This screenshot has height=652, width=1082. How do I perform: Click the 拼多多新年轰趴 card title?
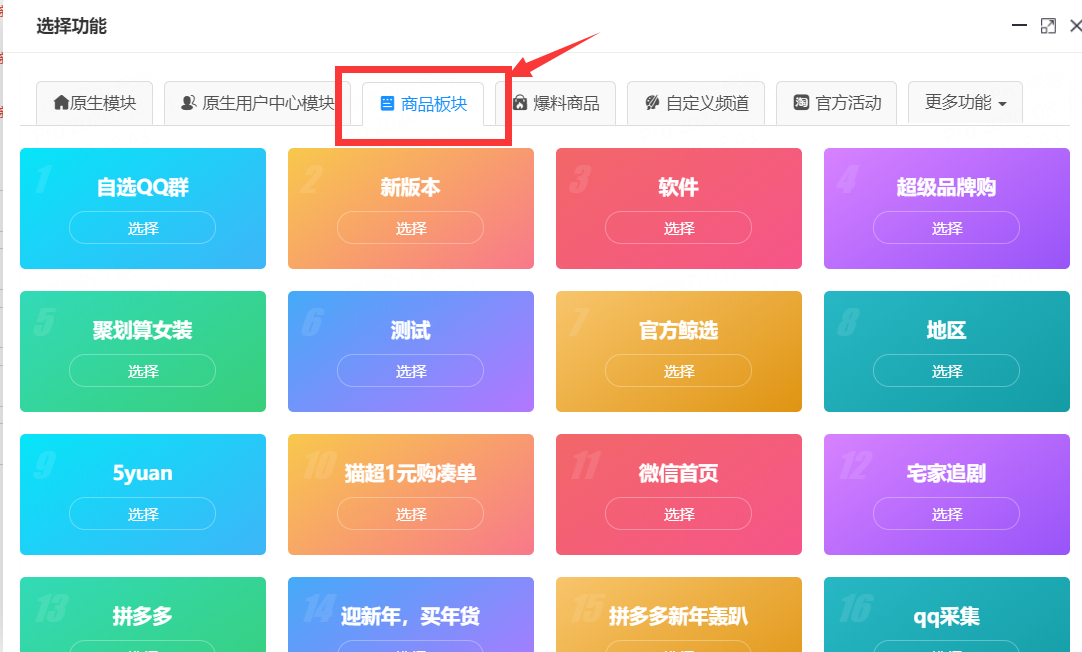pyautogui.click(x=678, y=615)
